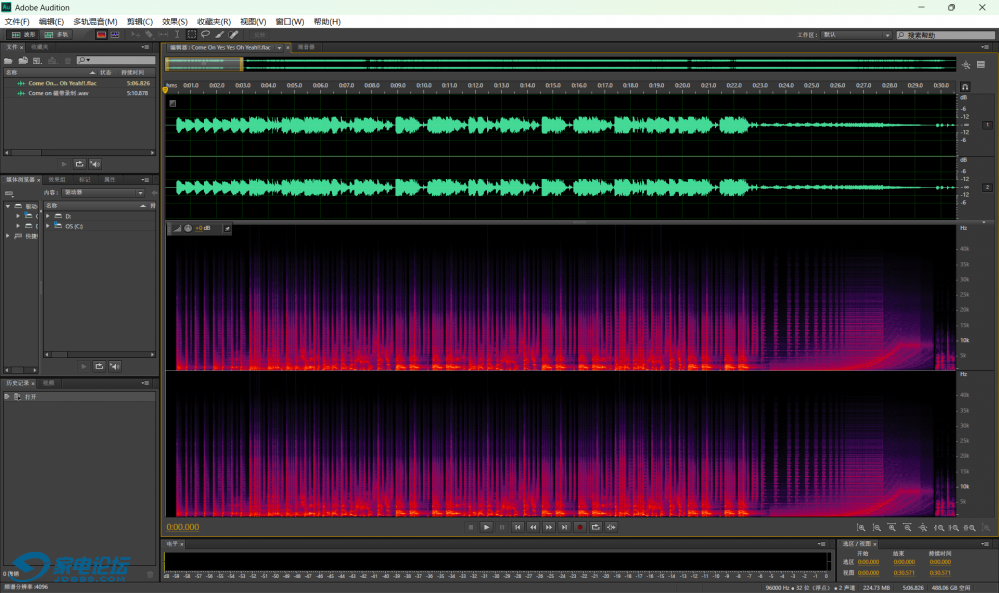Expand the D: drive in the Media Browser list
The image size is (999, 593).
point(48,216)
